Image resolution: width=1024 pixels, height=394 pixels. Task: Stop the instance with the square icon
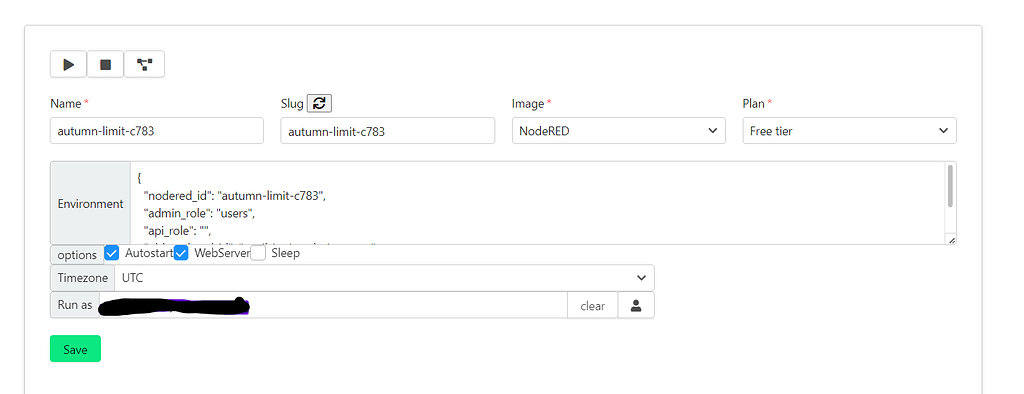[x=105, y=65]
